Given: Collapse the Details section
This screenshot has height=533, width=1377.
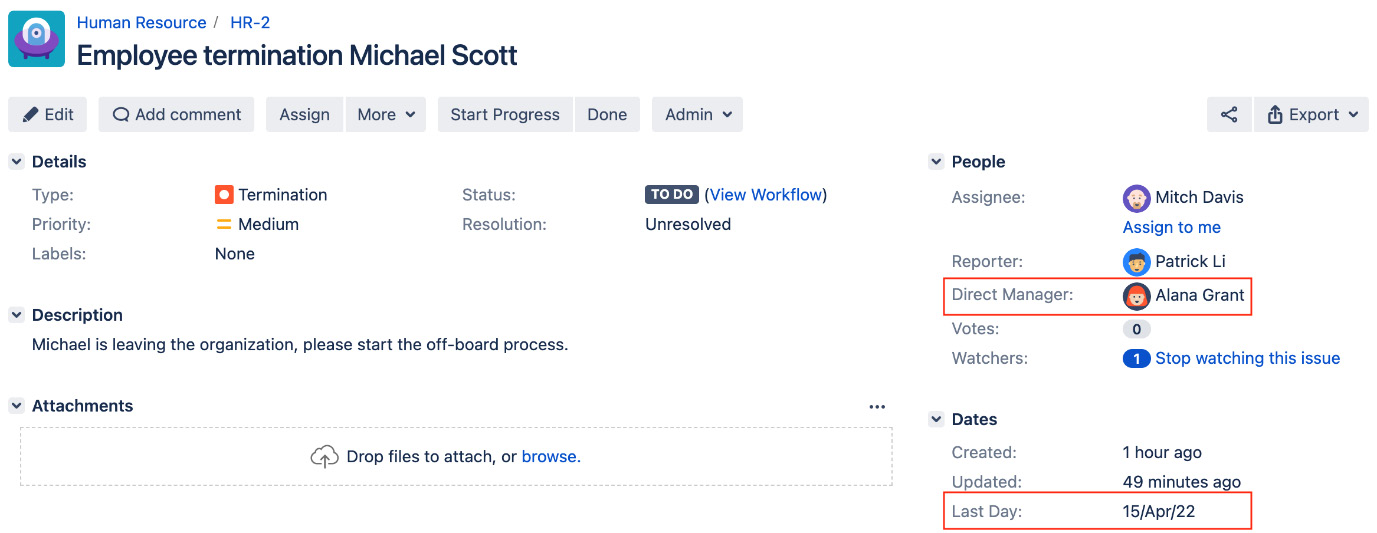Looking at the screenshot, I should (x=16, y=162).
